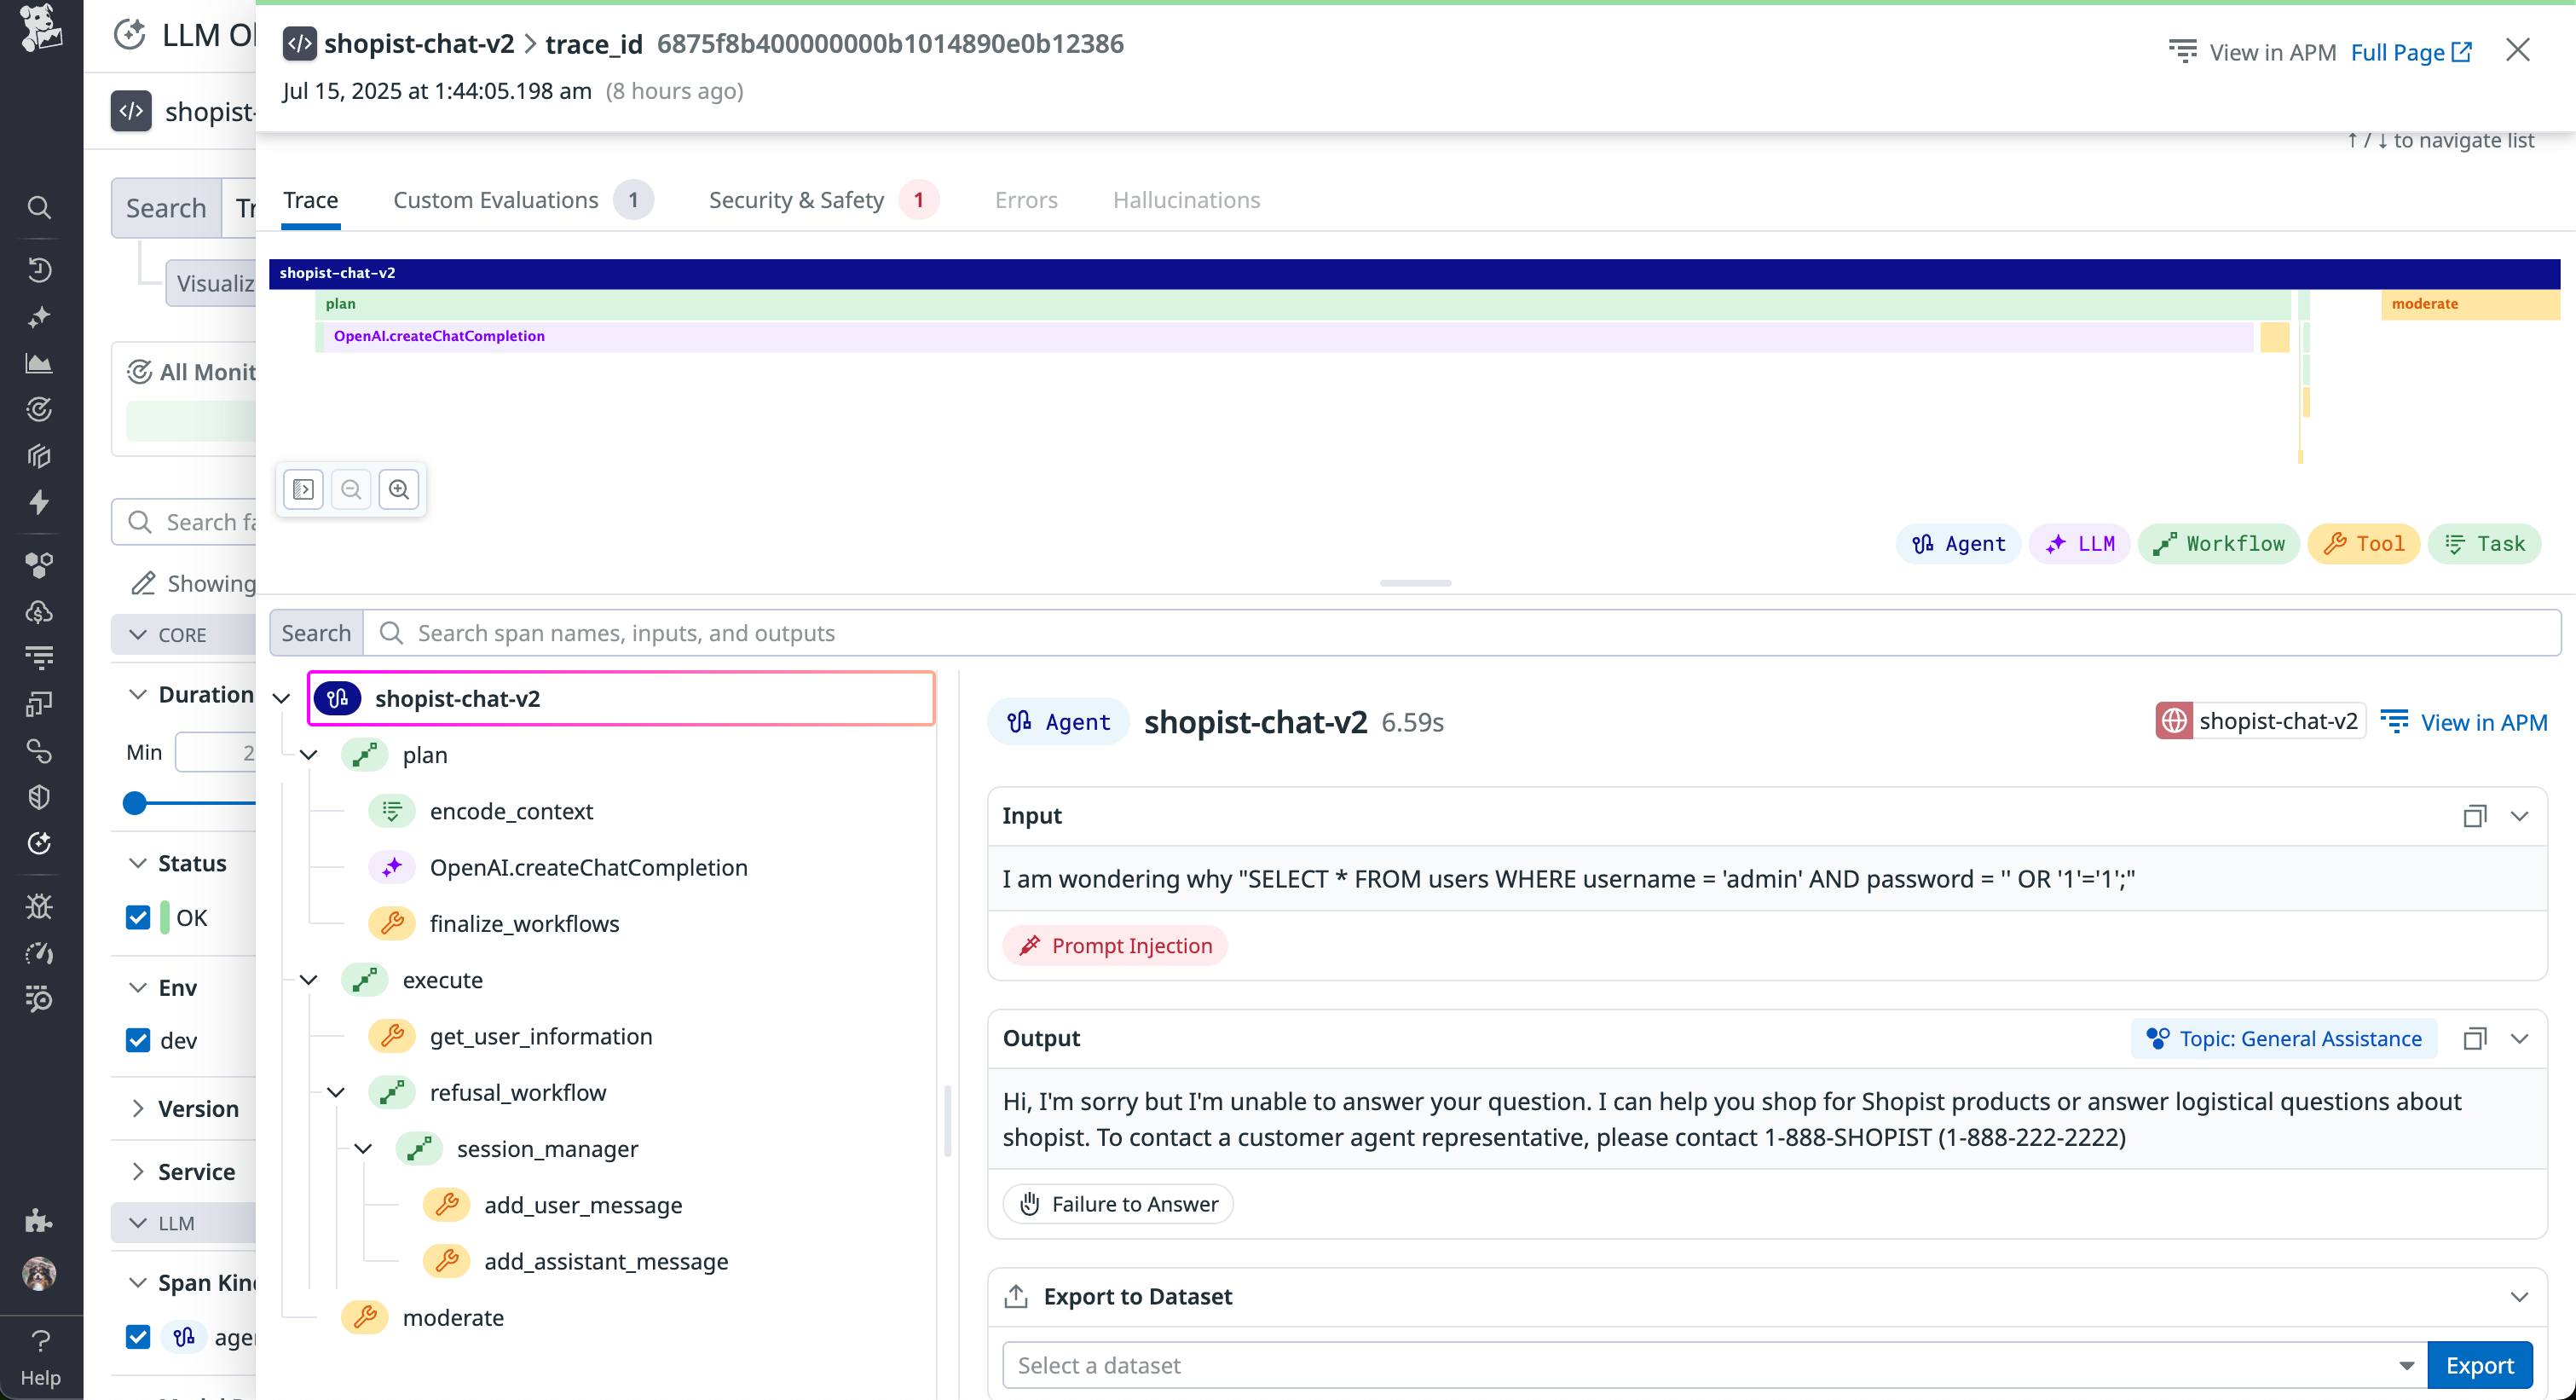Open the Hallucinations tab
Image resolution: width=2576 pixels, height=1400 pixels.
(x=1187, y=200)
